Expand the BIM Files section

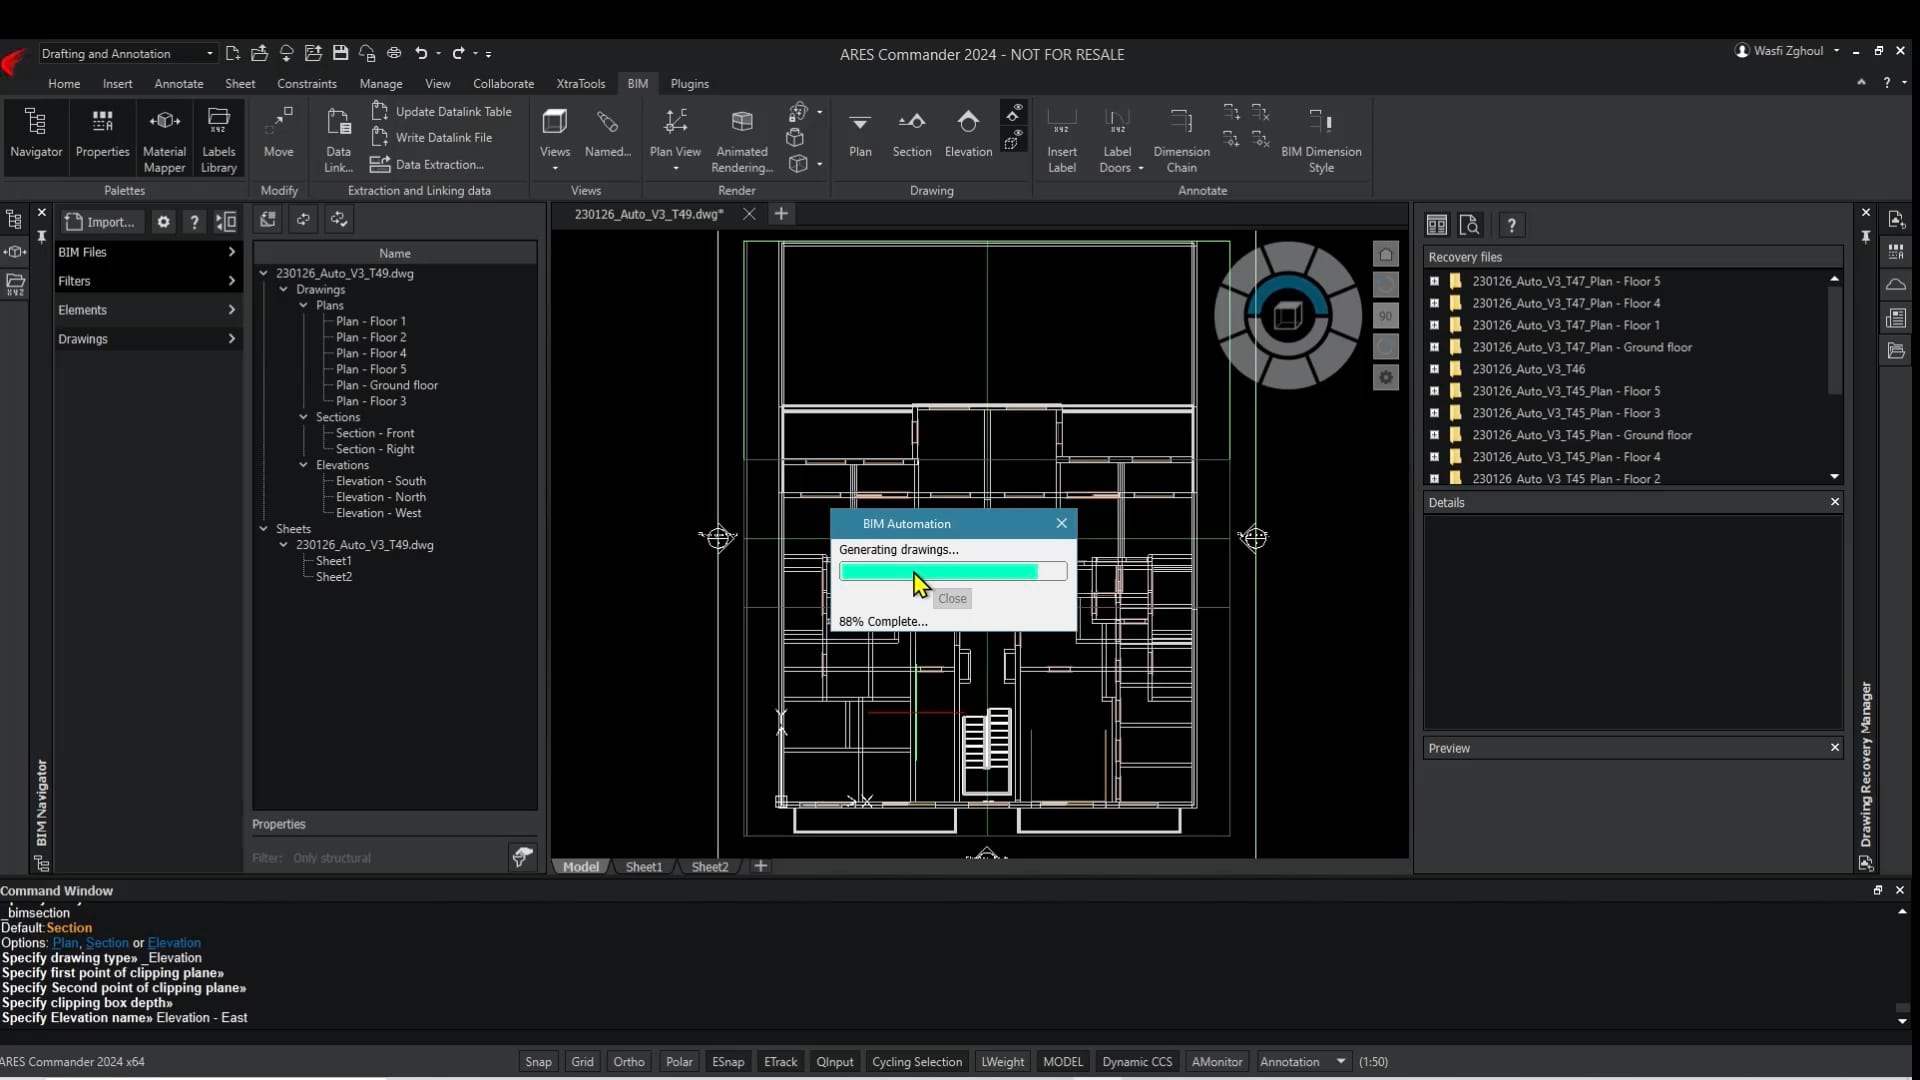(147, 252)
